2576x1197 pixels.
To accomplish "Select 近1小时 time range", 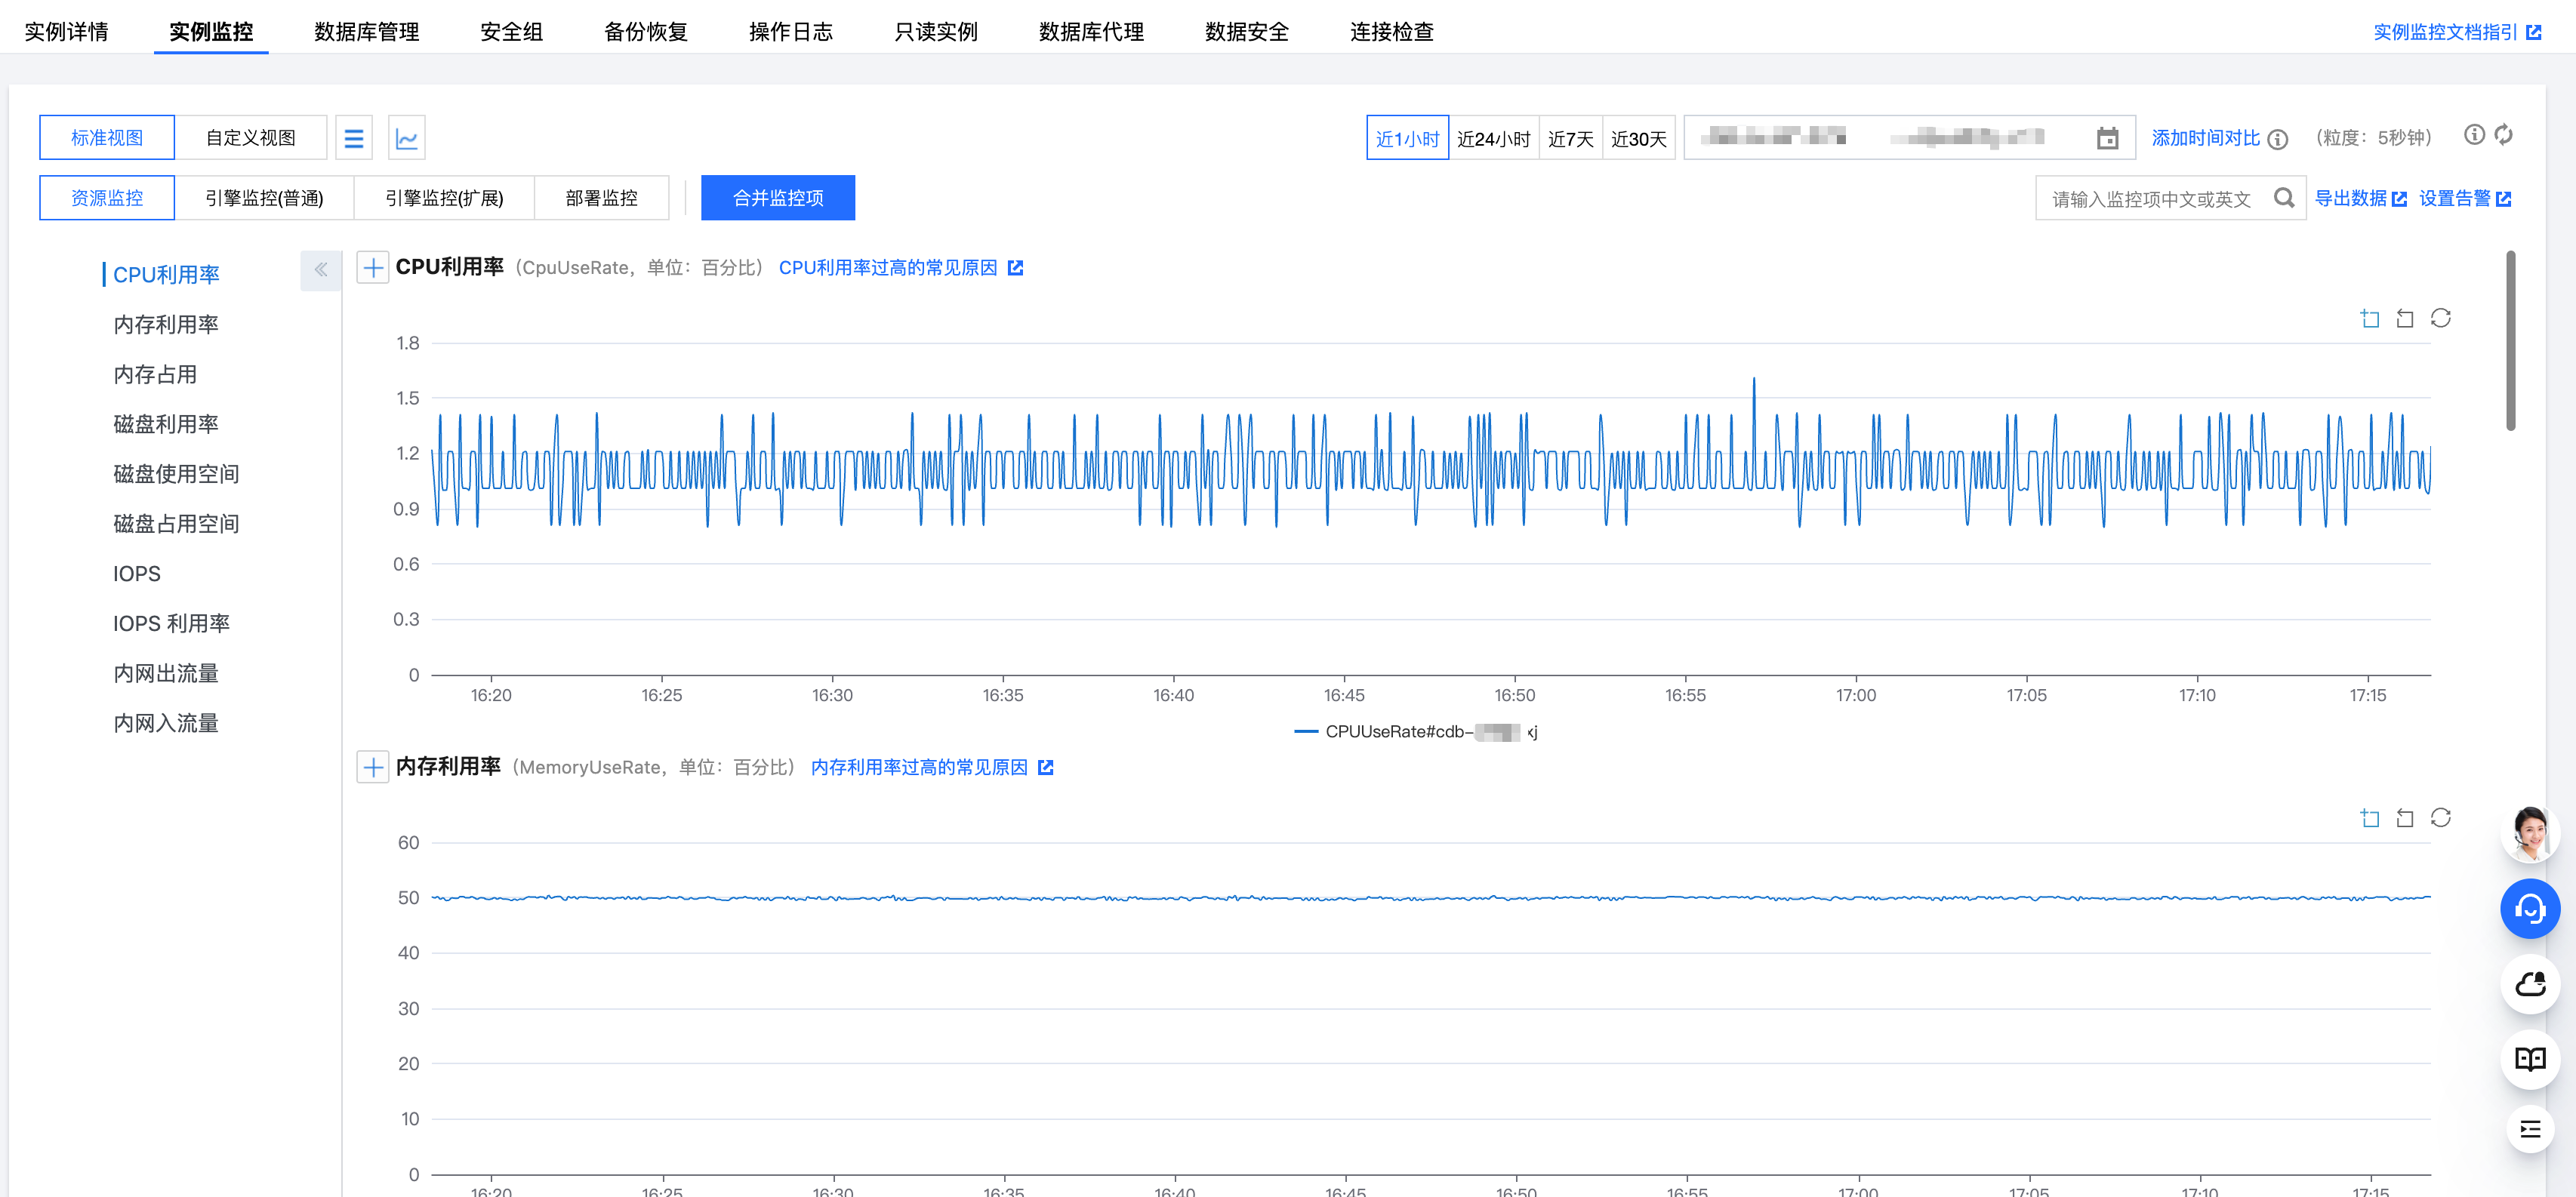I will [1407, 138].
